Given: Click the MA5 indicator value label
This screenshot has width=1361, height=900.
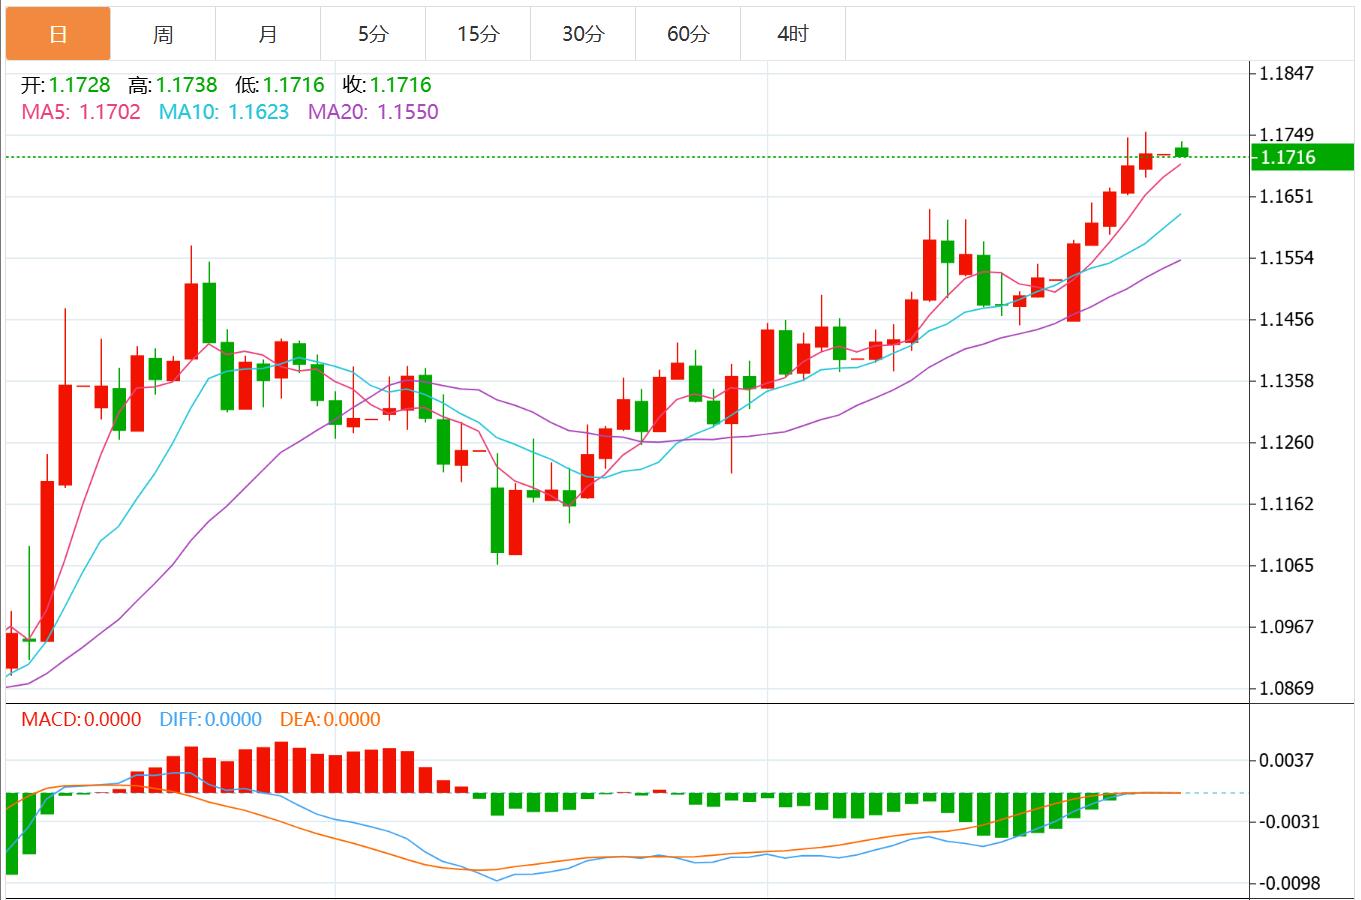Looking at the screenshot, I should 81,112.
